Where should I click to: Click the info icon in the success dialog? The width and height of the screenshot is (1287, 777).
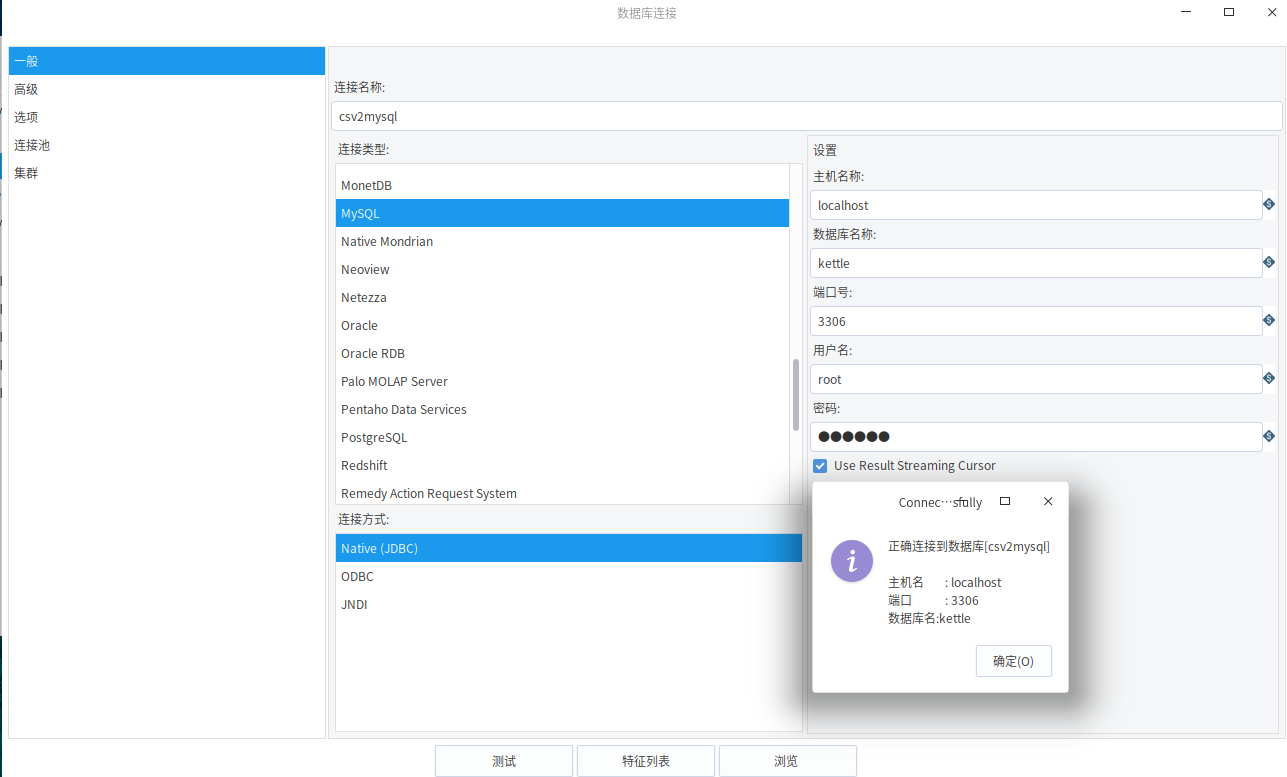tap(852, 561)
